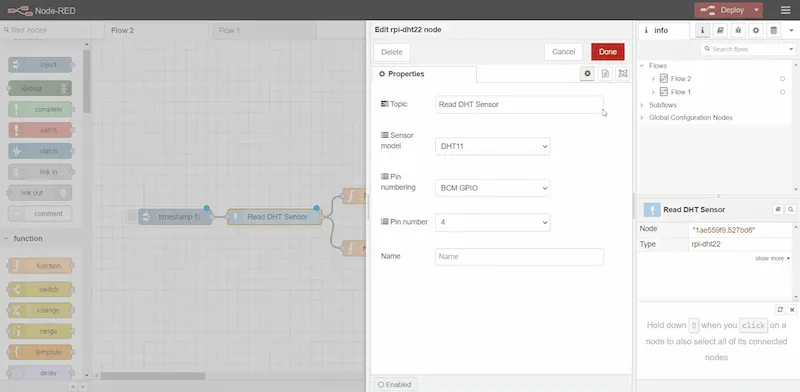Open configuration nodes gear sidebar icon
800x392 pixels.
click(x=756, y=31)
